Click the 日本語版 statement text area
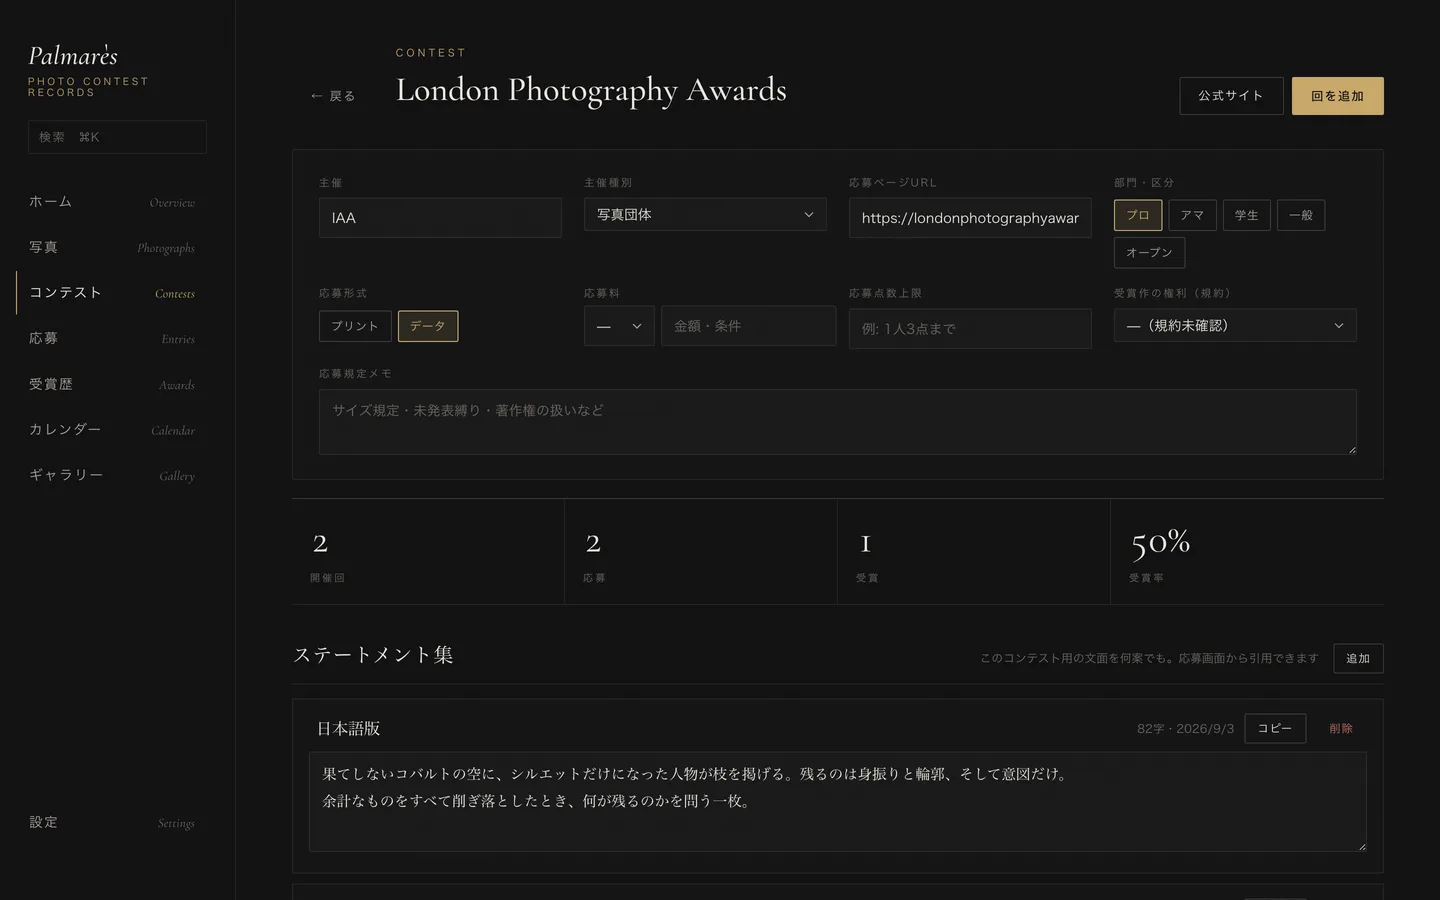Viewport: 1440px width, 900px height. (838, 802)
